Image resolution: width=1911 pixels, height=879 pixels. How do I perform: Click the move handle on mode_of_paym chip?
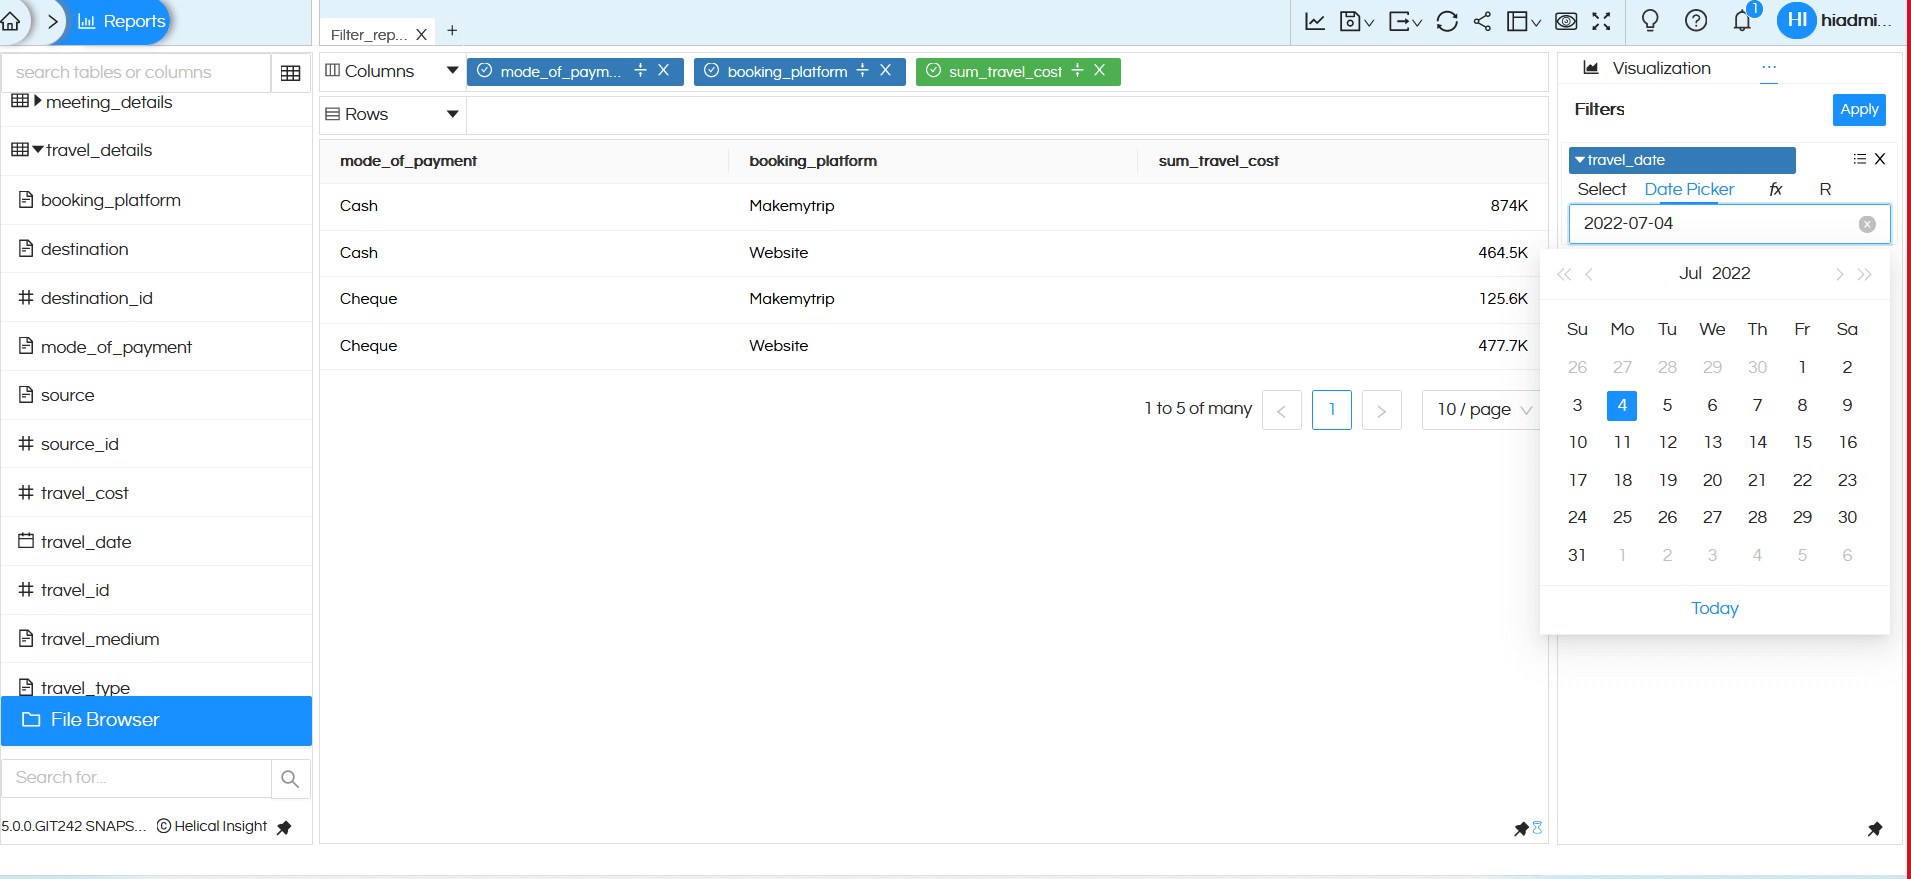tap(640, 71)
